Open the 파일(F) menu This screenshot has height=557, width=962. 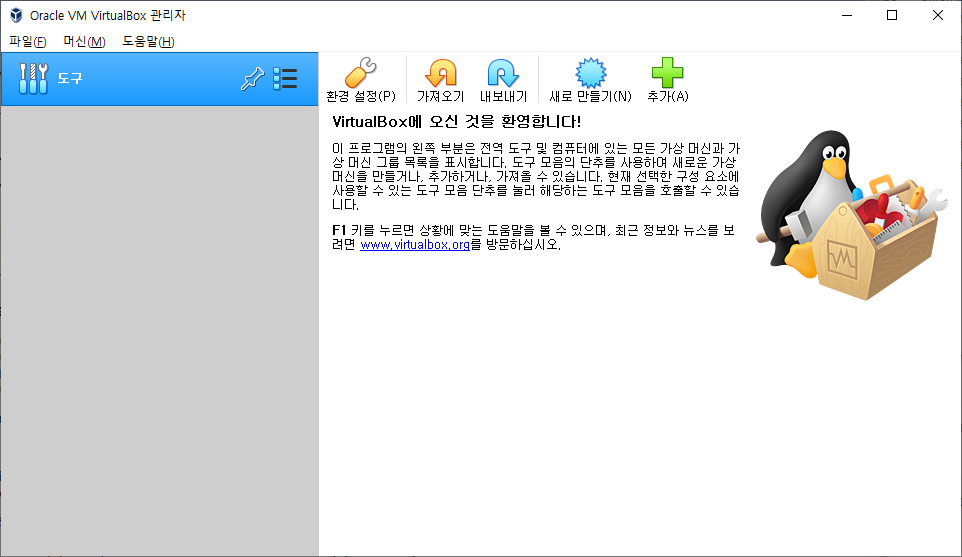pyautogui.click(x=28, y=41)
